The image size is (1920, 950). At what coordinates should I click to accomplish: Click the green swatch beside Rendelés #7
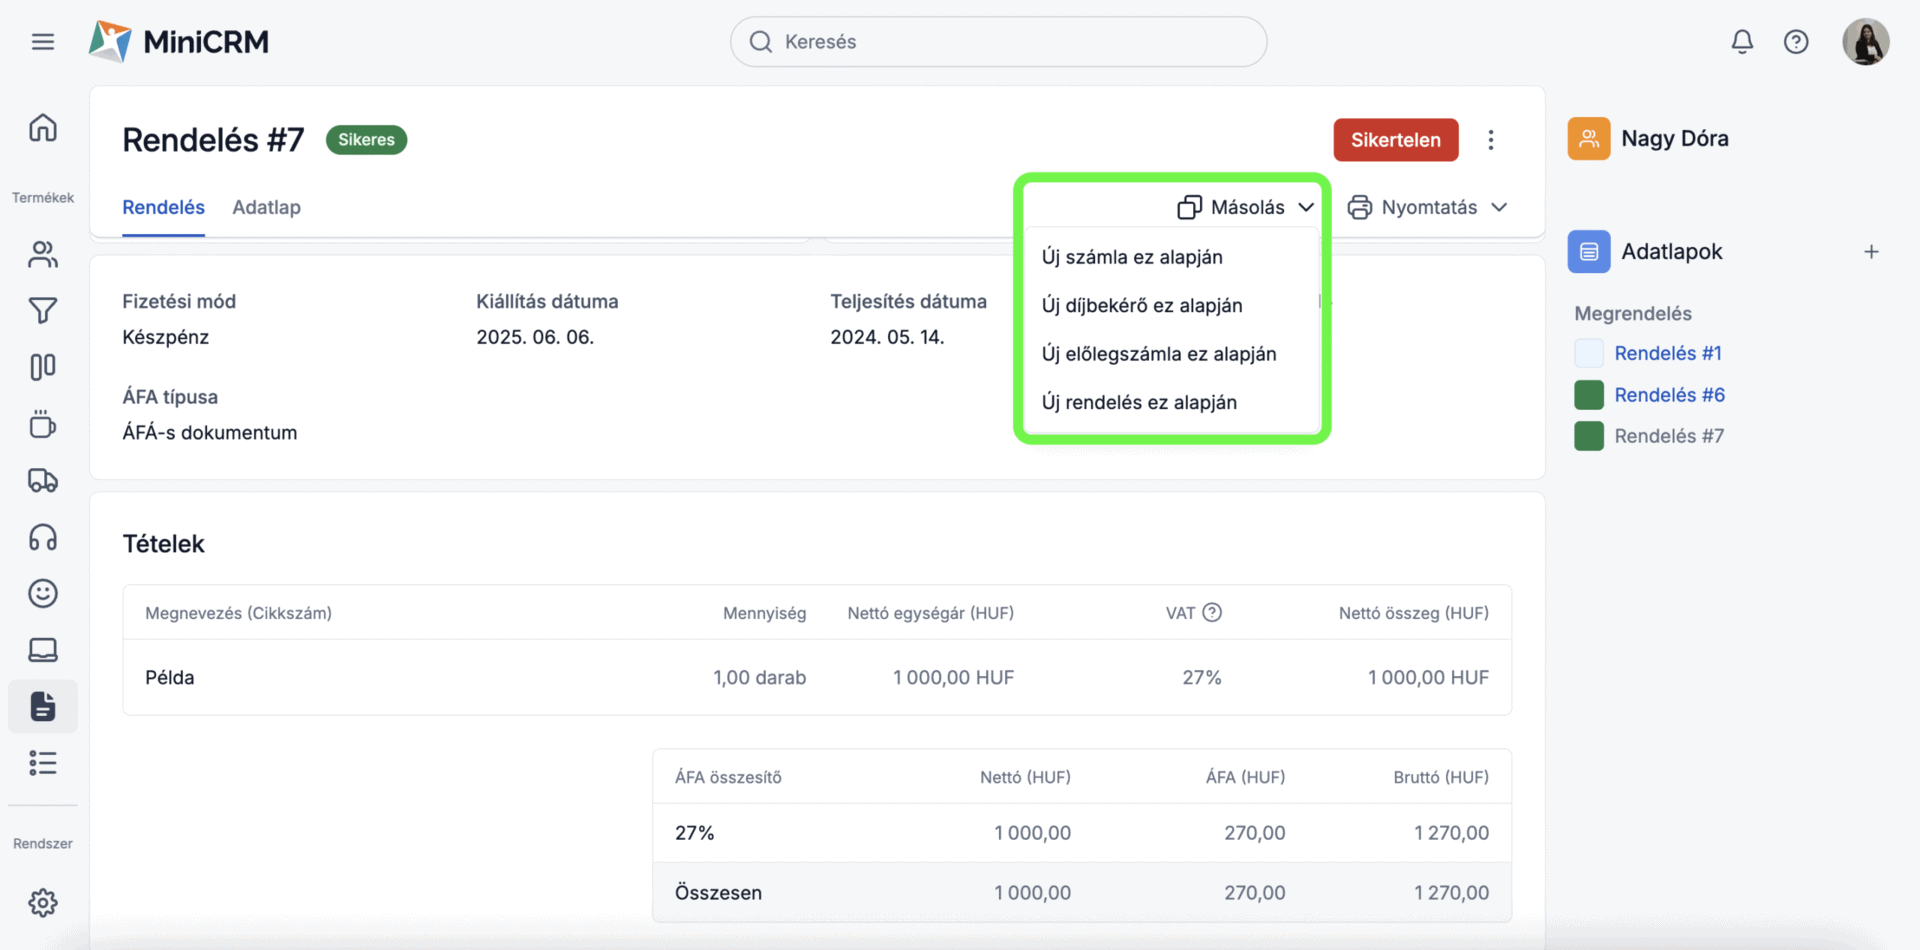pyautogui.click(x=1589, y=436)
